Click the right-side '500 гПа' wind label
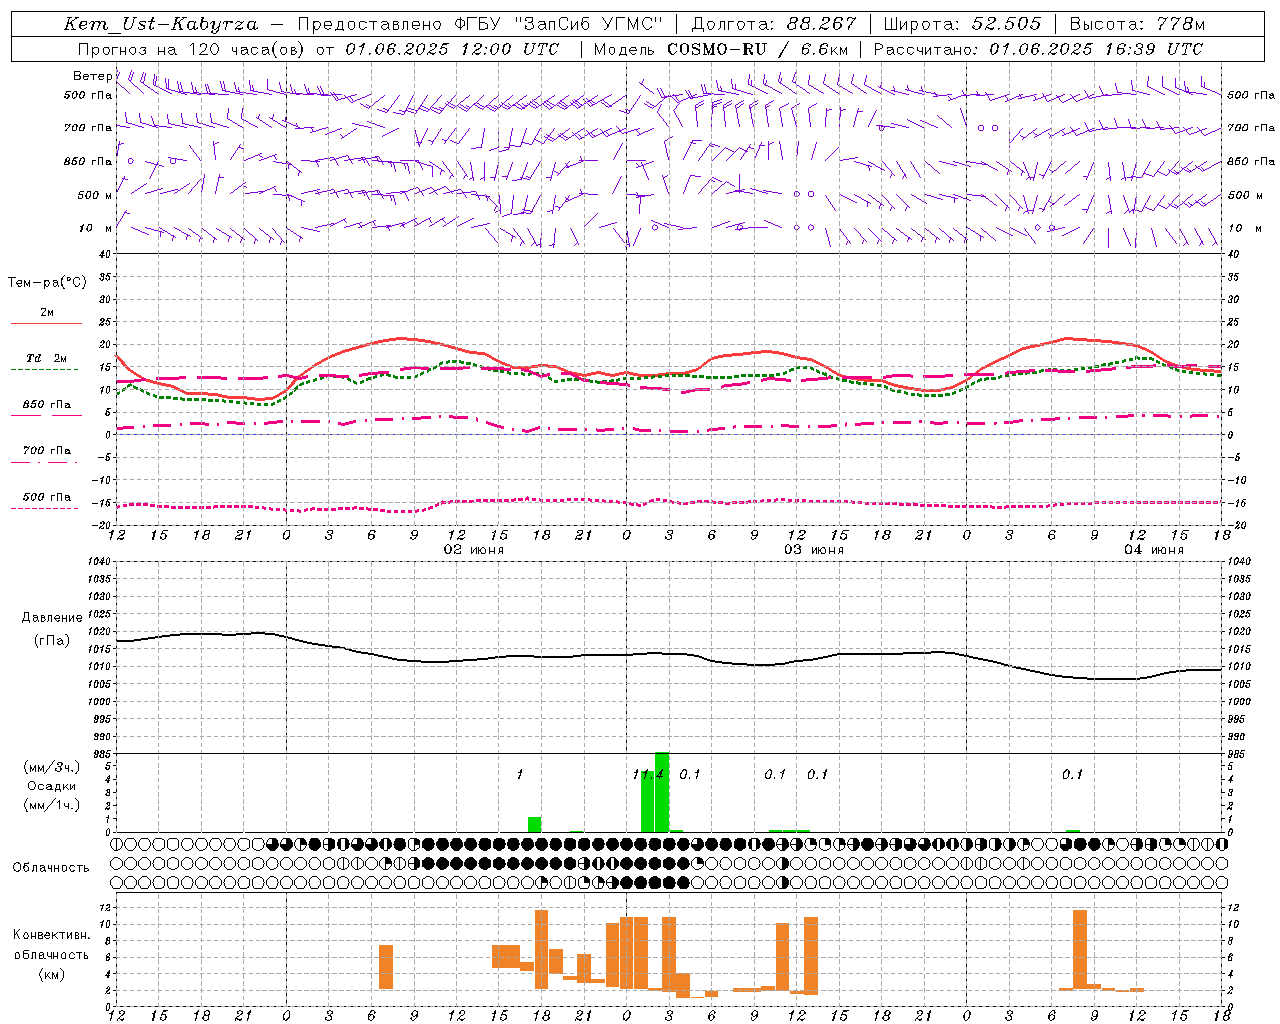This screenshot has width=1280, height=1024. [1251, 95]
